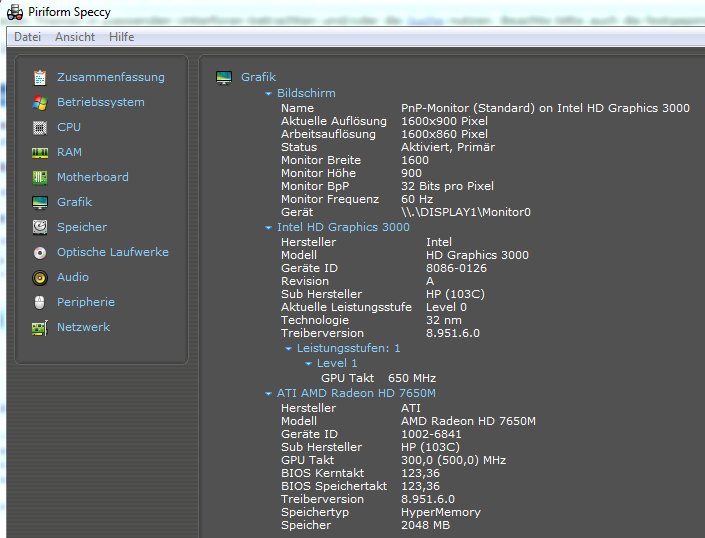Show the CPU section

coord(69,127)
